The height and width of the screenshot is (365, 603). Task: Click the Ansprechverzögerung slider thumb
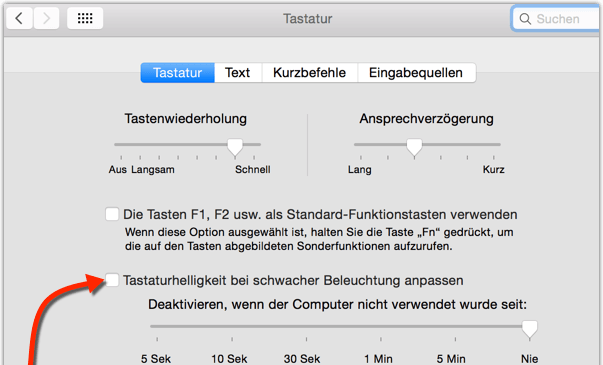click(x=414, y=147)
